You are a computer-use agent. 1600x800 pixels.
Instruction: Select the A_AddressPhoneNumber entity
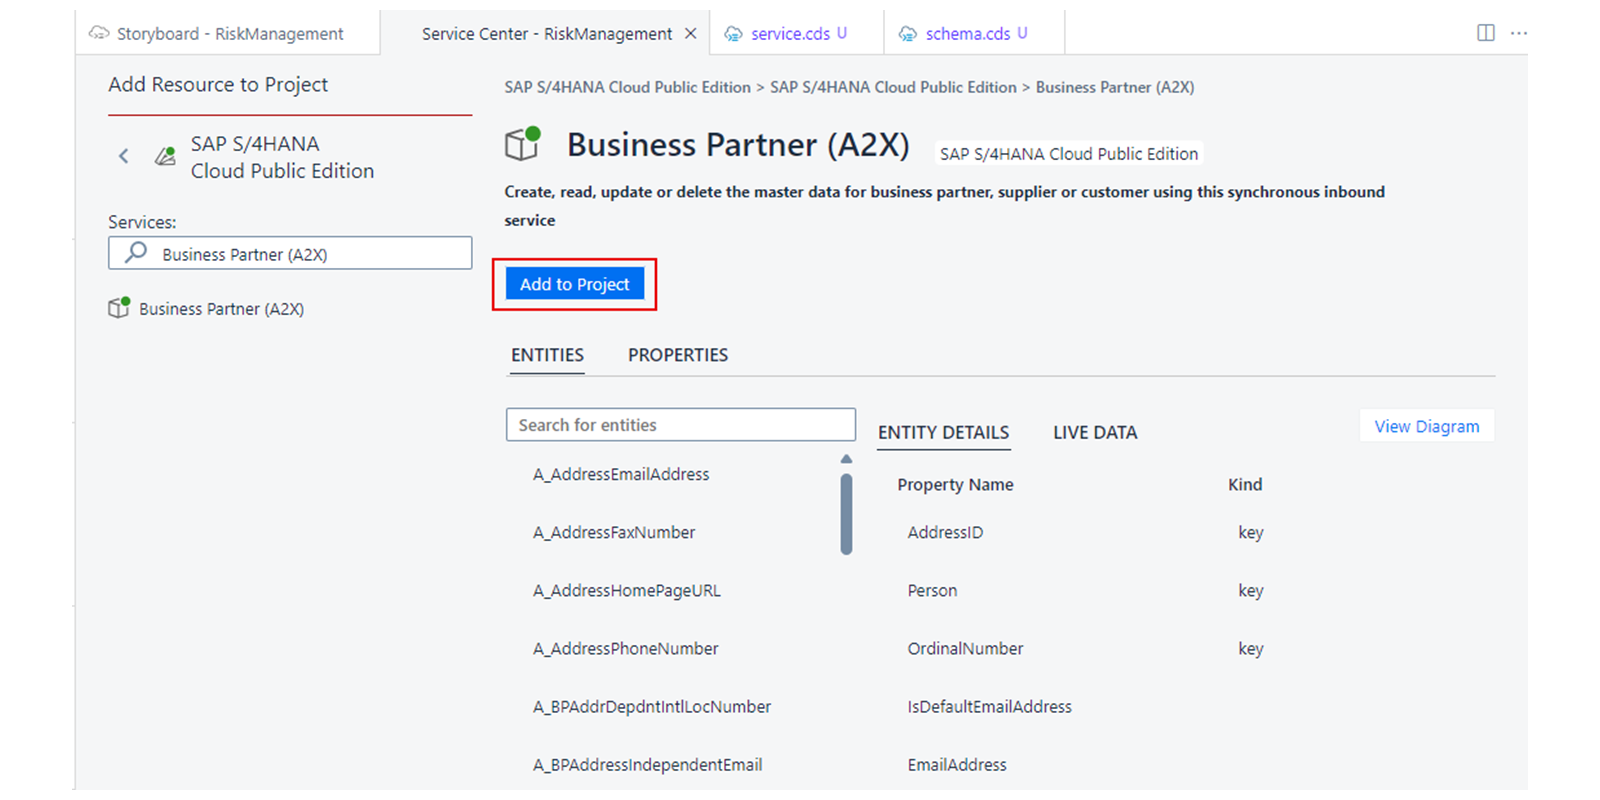(x=626, y=648)
